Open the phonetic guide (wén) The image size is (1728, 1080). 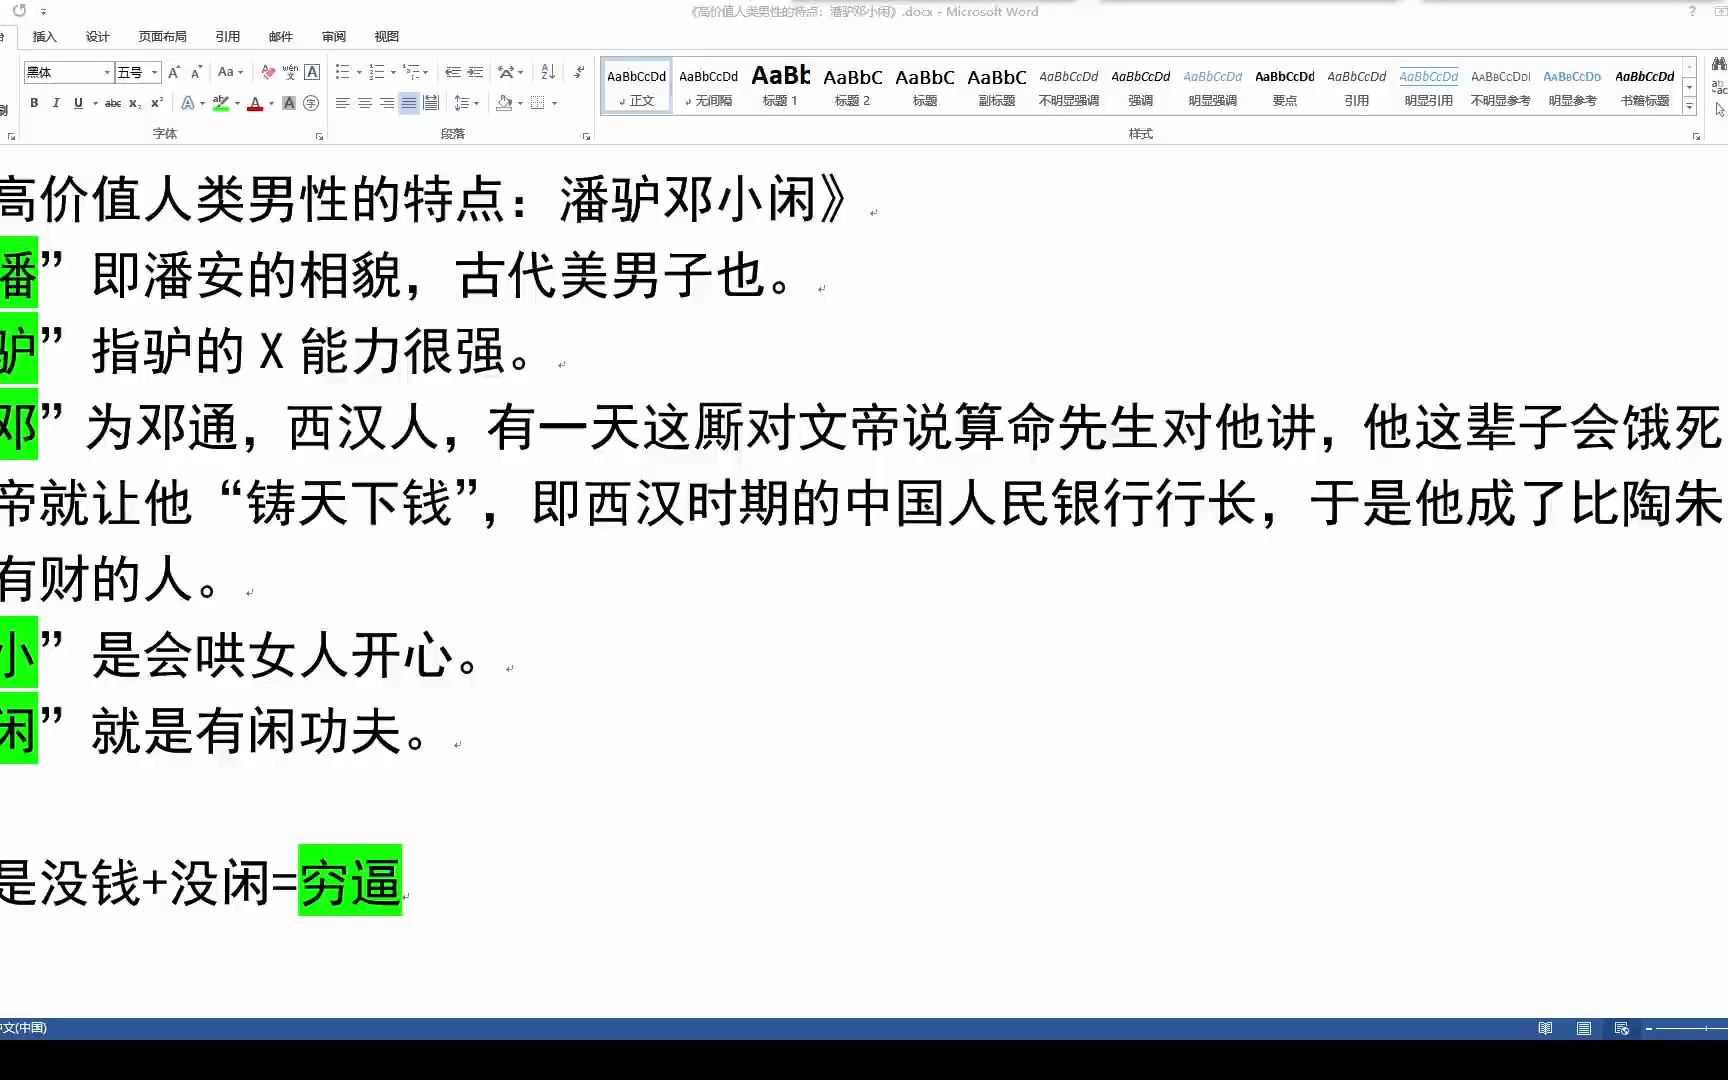coord(290,72)
